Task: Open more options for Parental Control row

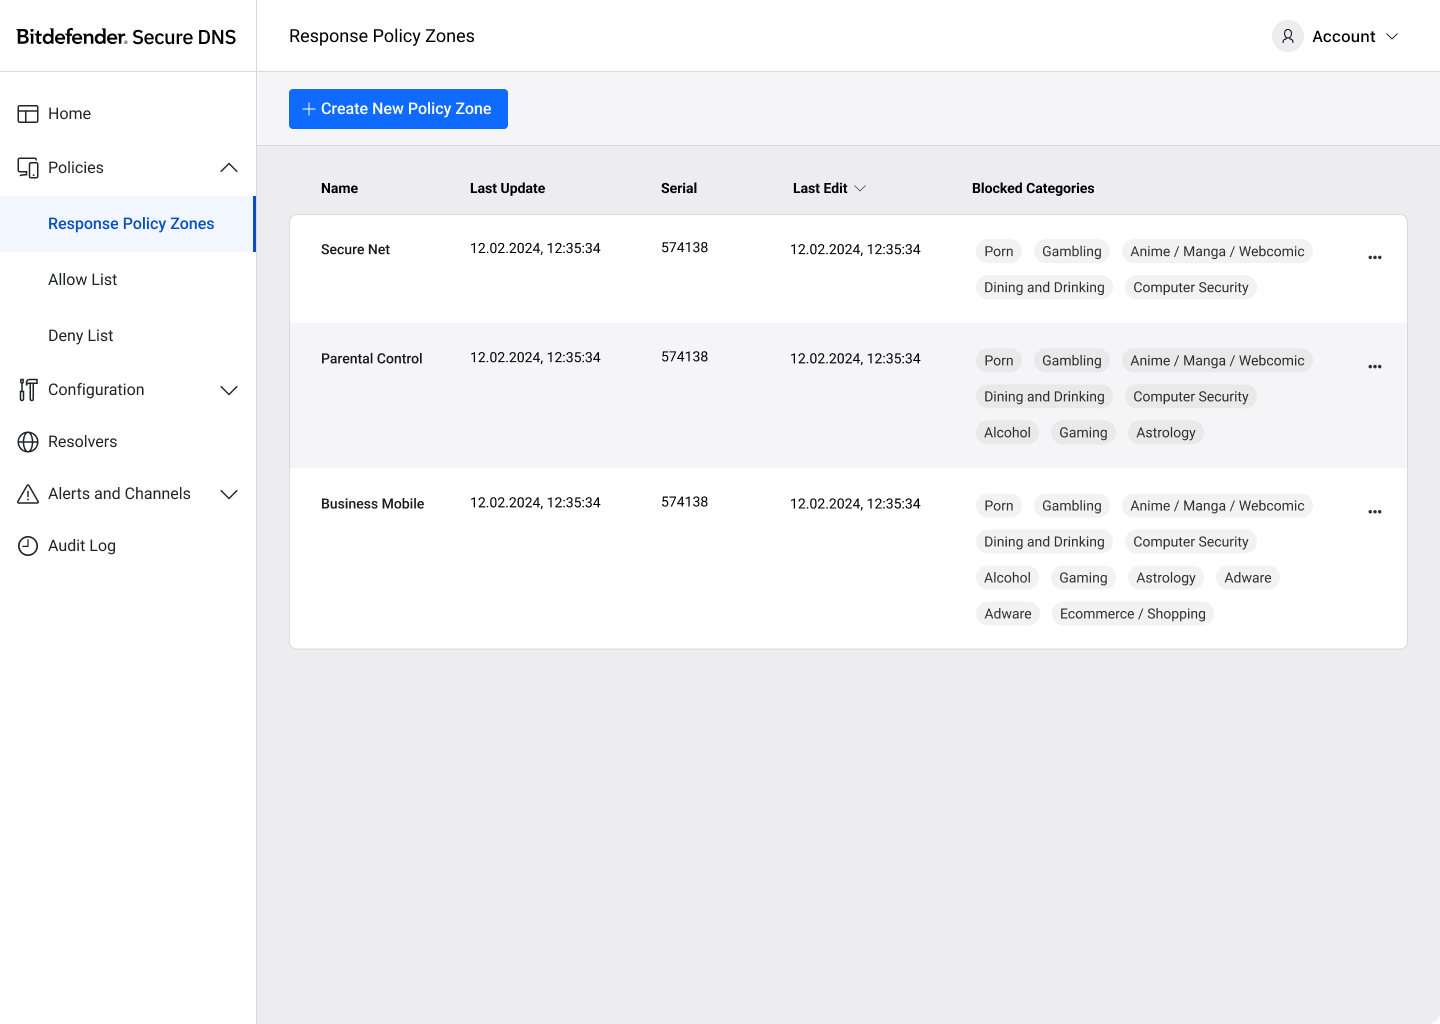Action: [1375, 367]
